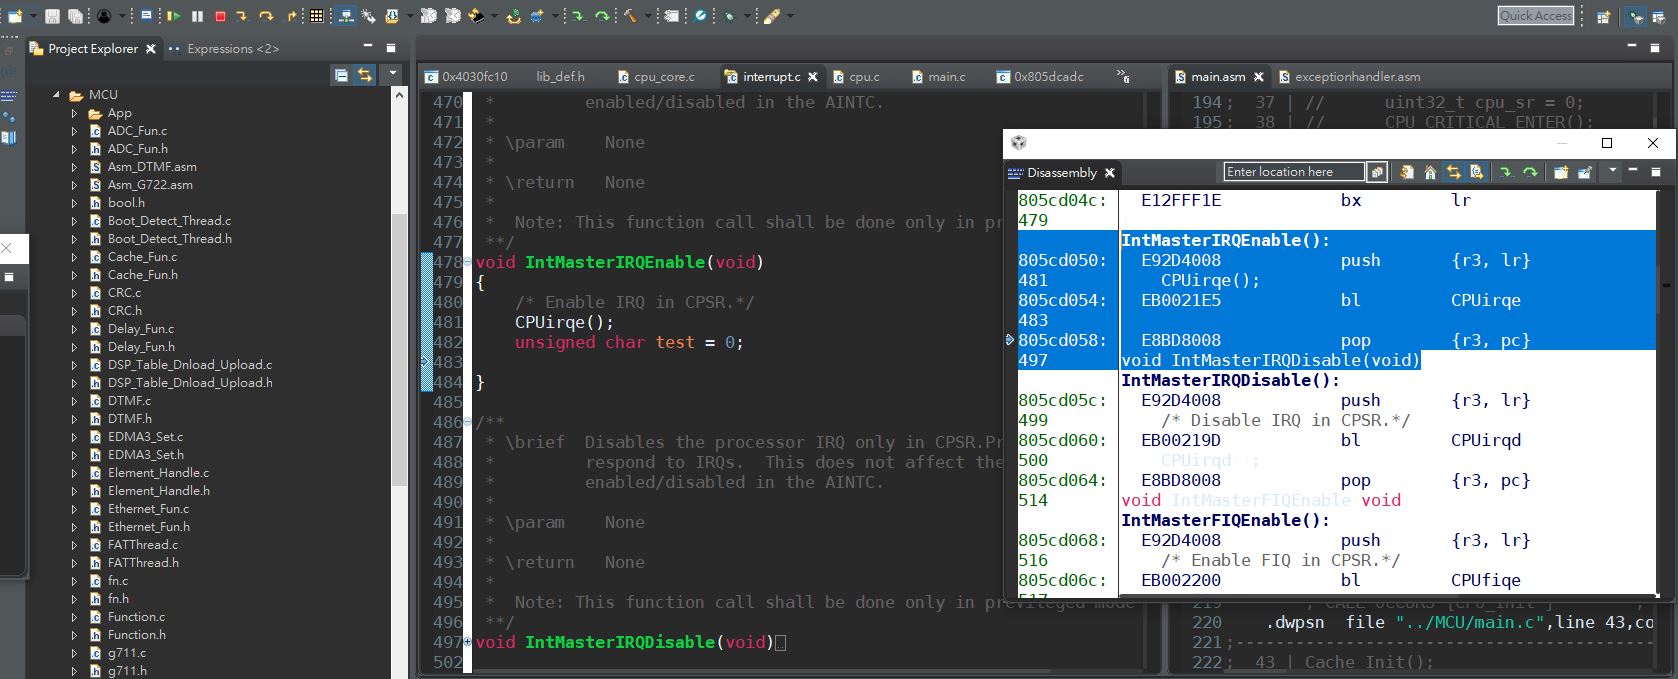Click the build hammer icon

click(x=631, y=16)
